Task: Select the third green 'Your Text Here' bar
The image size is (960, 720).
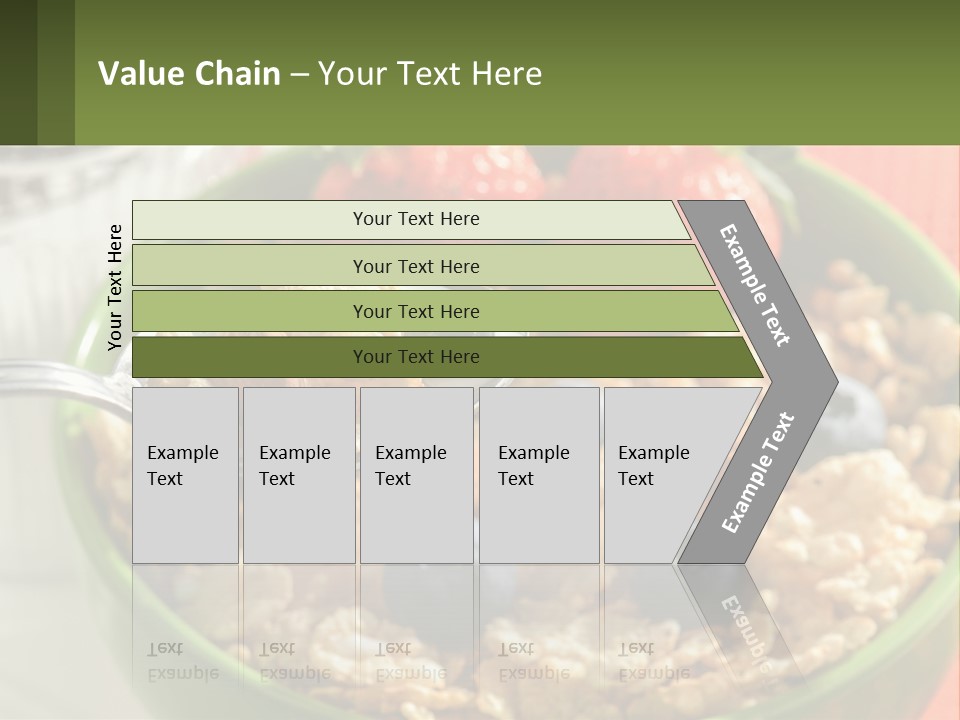Action: [x=435, y=311]
